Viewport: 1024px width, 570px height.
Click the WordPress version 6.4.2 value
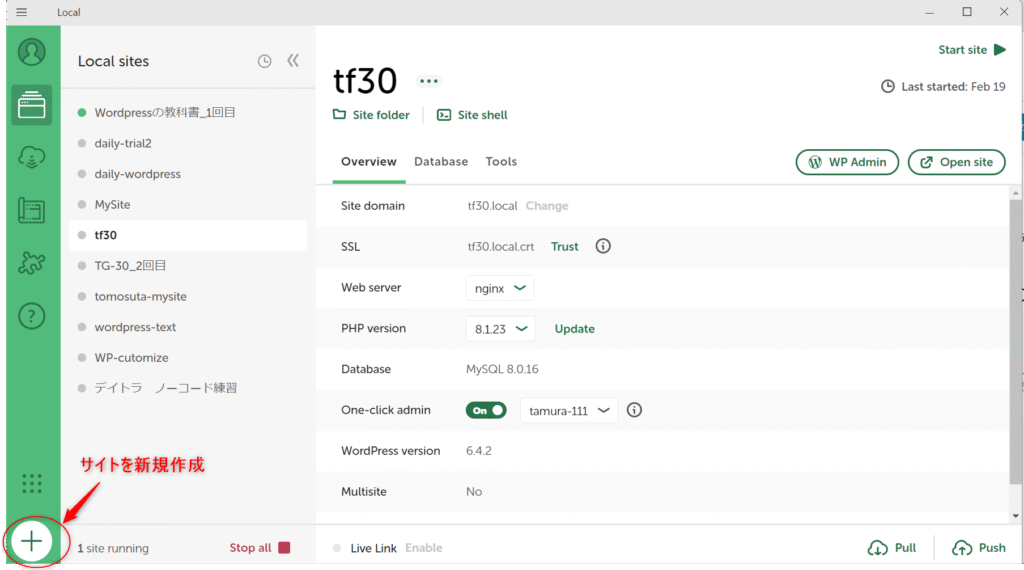pyautogui.click(x=479, y=451)
